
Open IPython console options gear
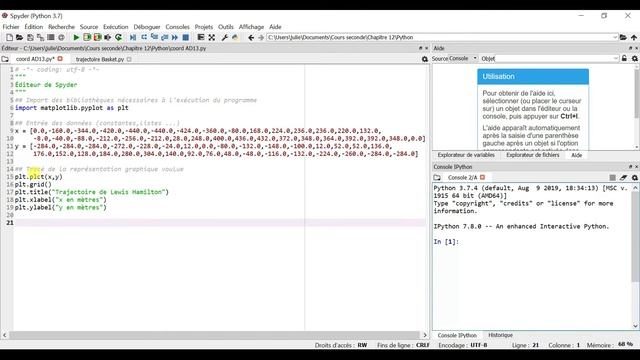tap(635, 178)
